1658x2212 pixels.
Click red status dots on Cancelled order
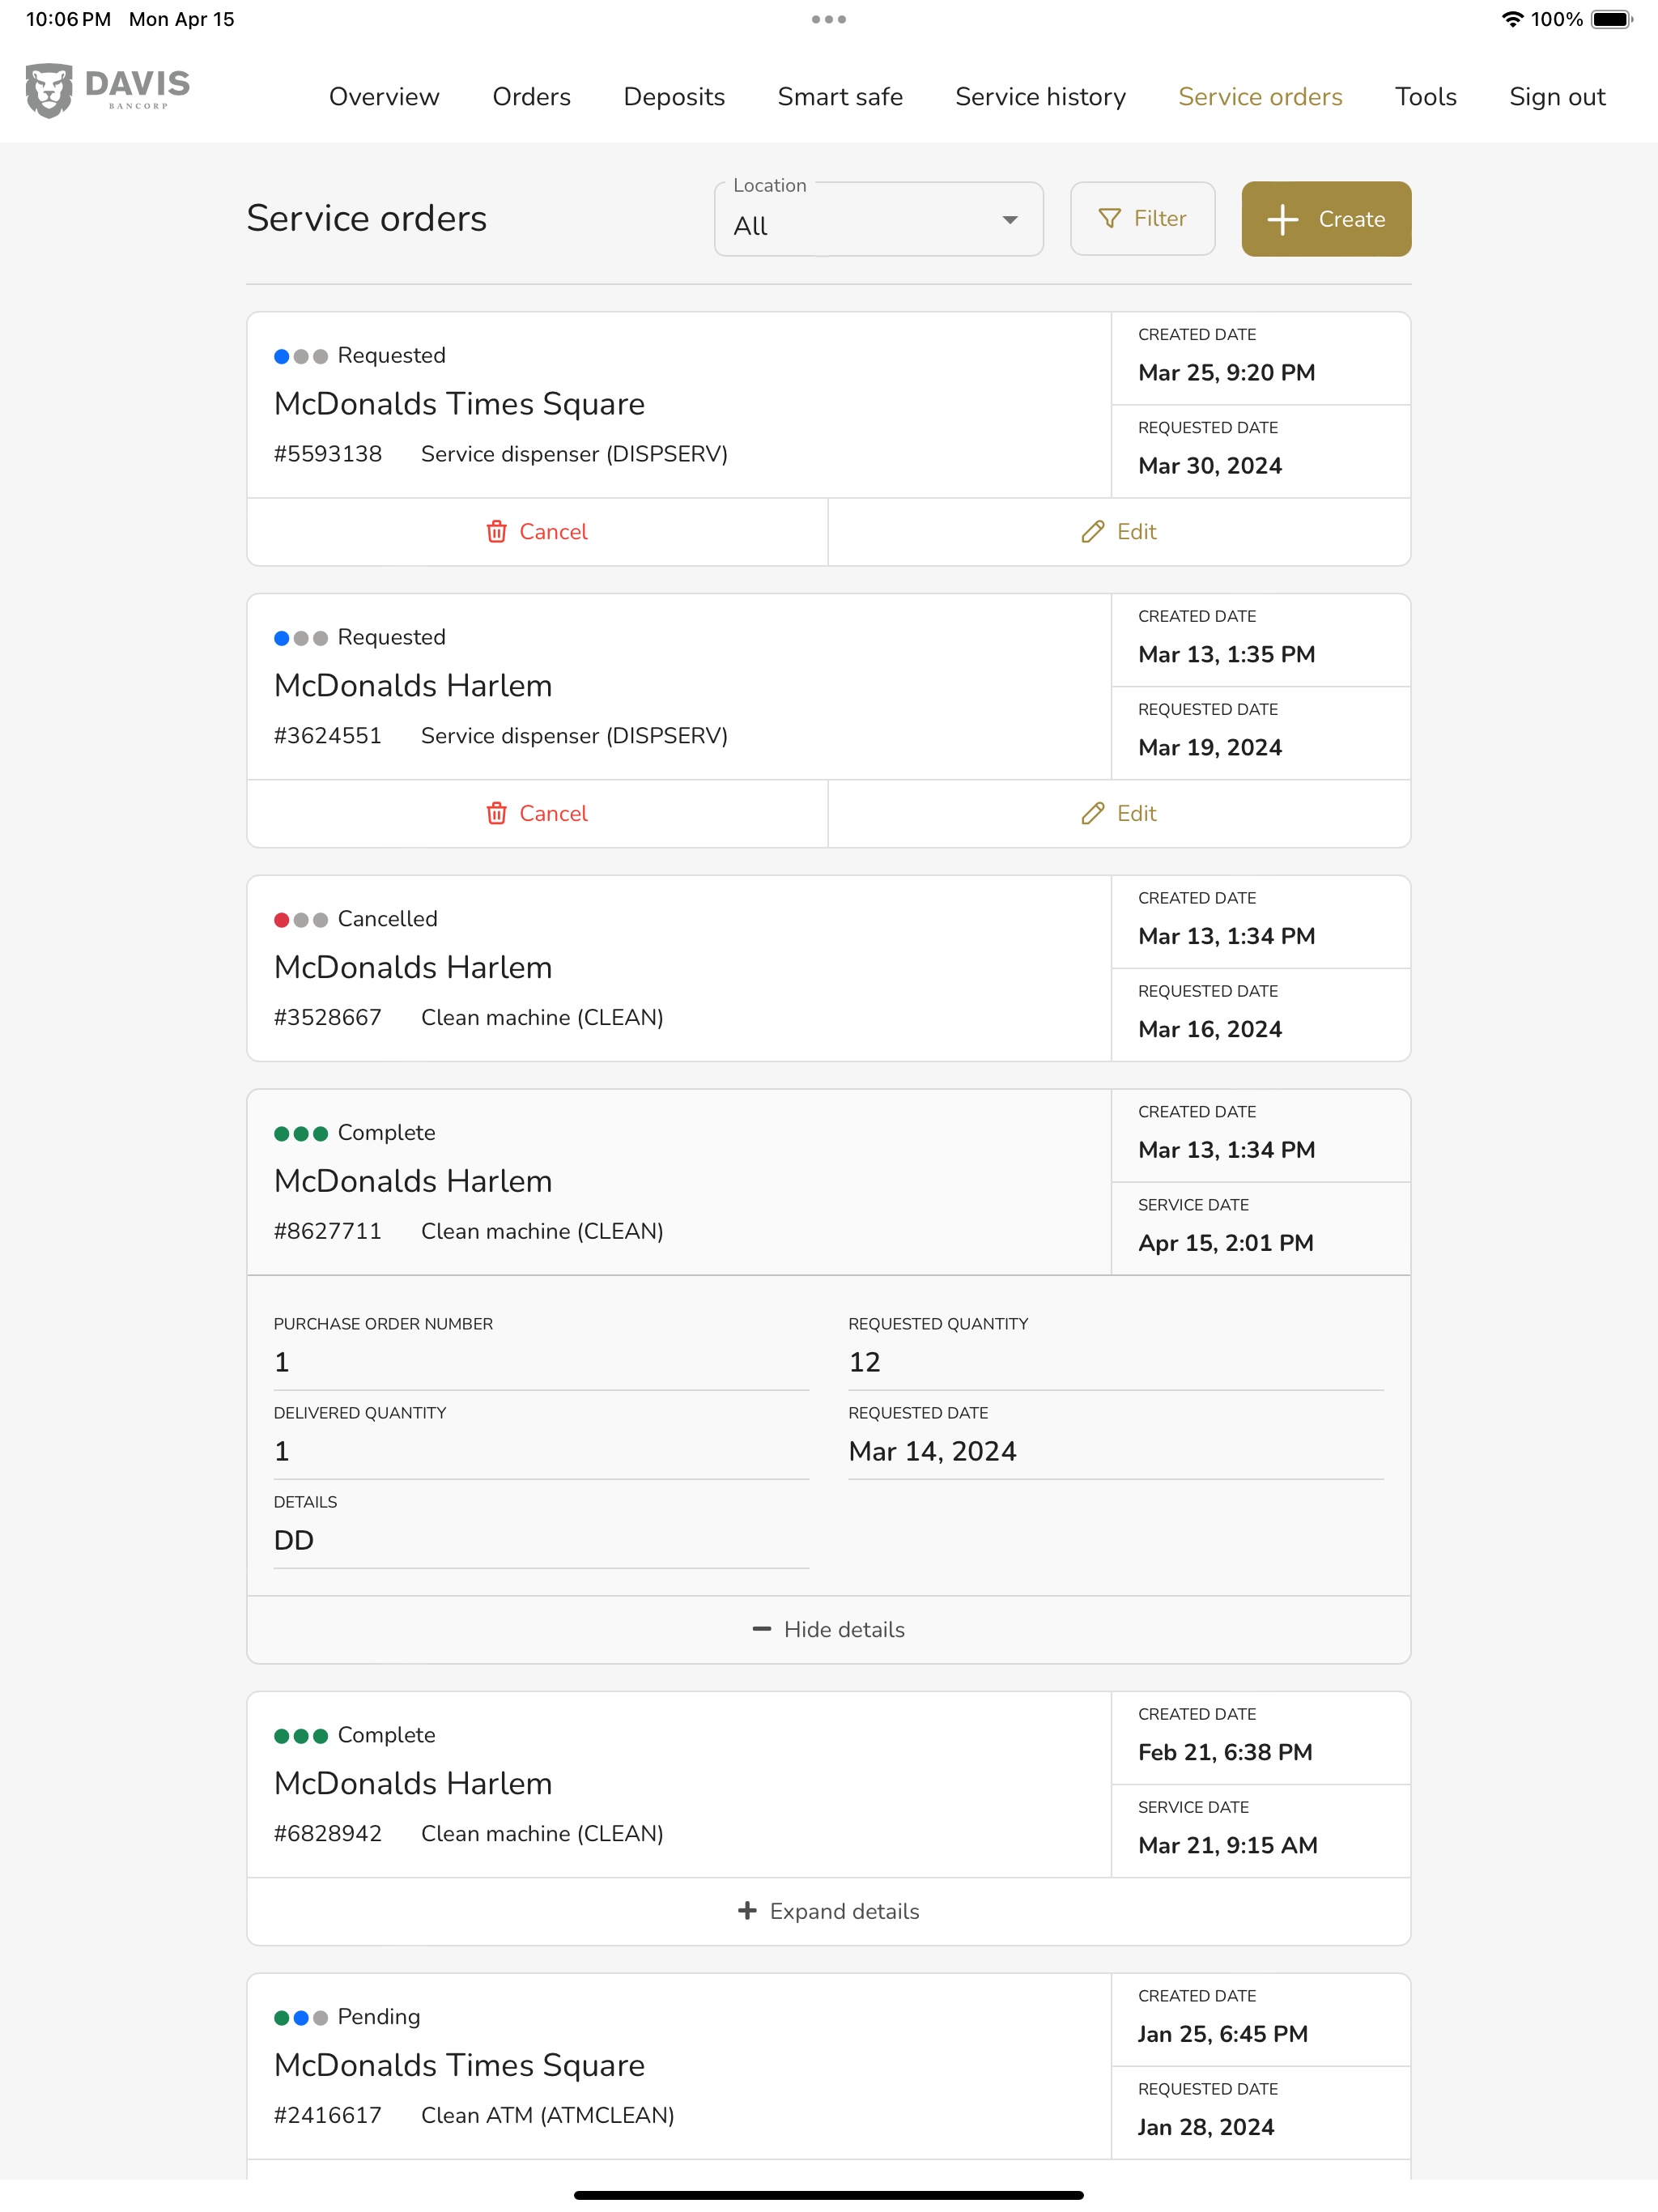301,920
